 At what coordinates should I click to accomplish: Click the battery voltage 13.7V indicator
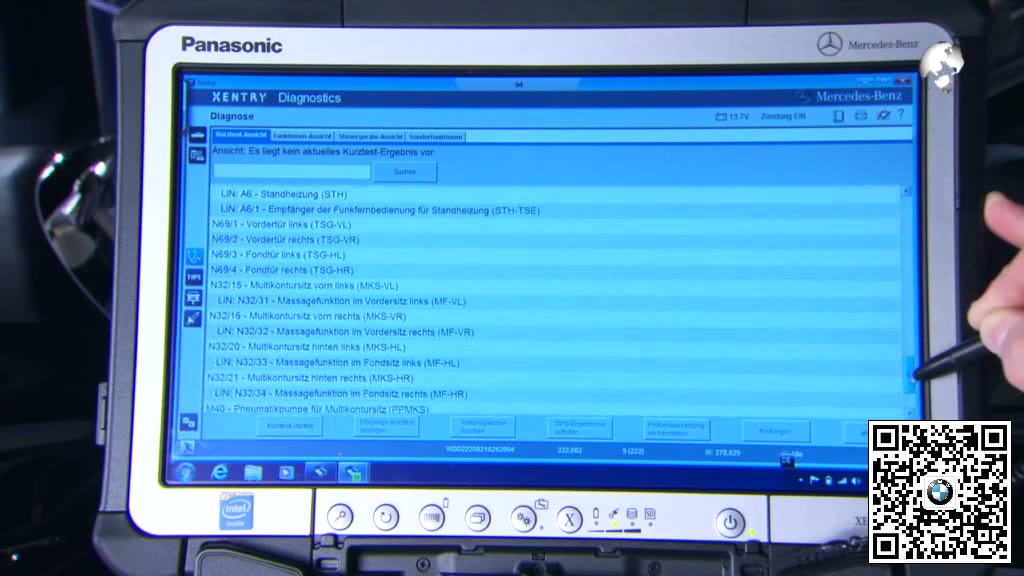pyautogui.click(x=732, y=116)
